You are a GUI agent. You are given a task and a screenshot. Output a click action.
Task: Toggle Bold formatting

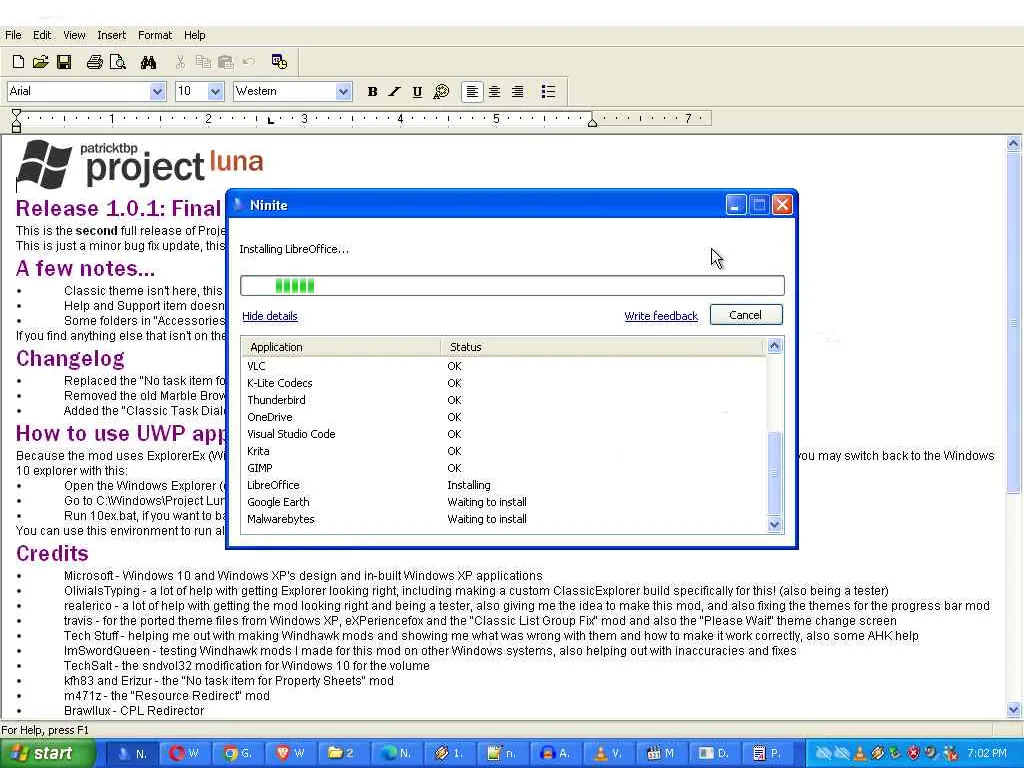372,91
